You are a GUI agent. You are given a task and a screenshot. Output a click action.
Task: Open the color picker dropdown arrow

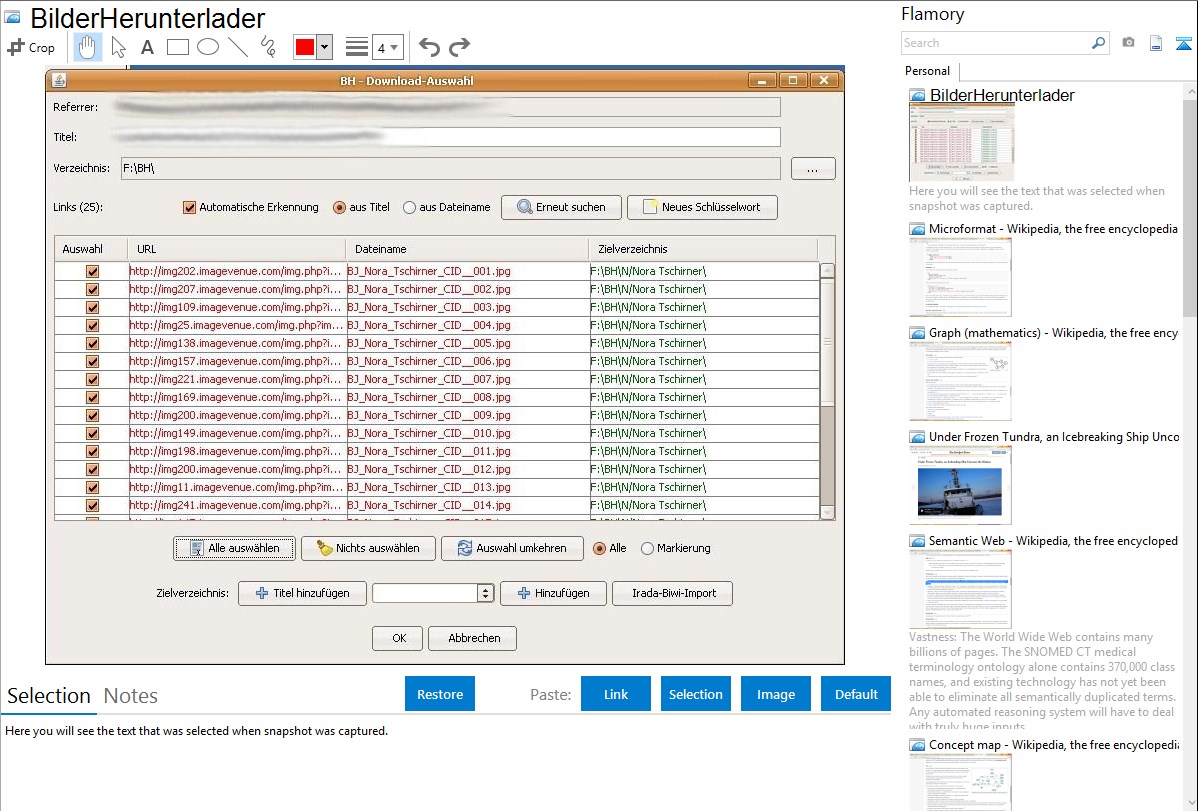325,47
